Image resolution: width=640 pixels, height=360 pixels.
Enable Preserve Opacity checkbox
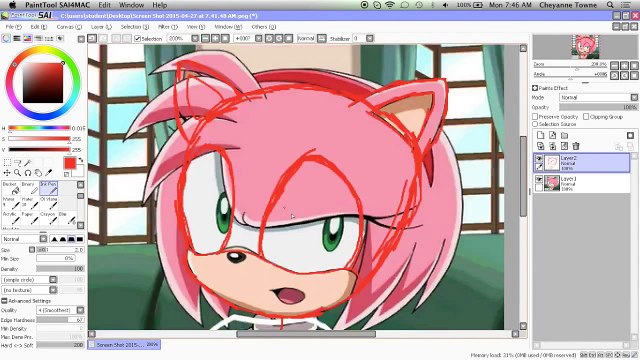tap(535, 117)
